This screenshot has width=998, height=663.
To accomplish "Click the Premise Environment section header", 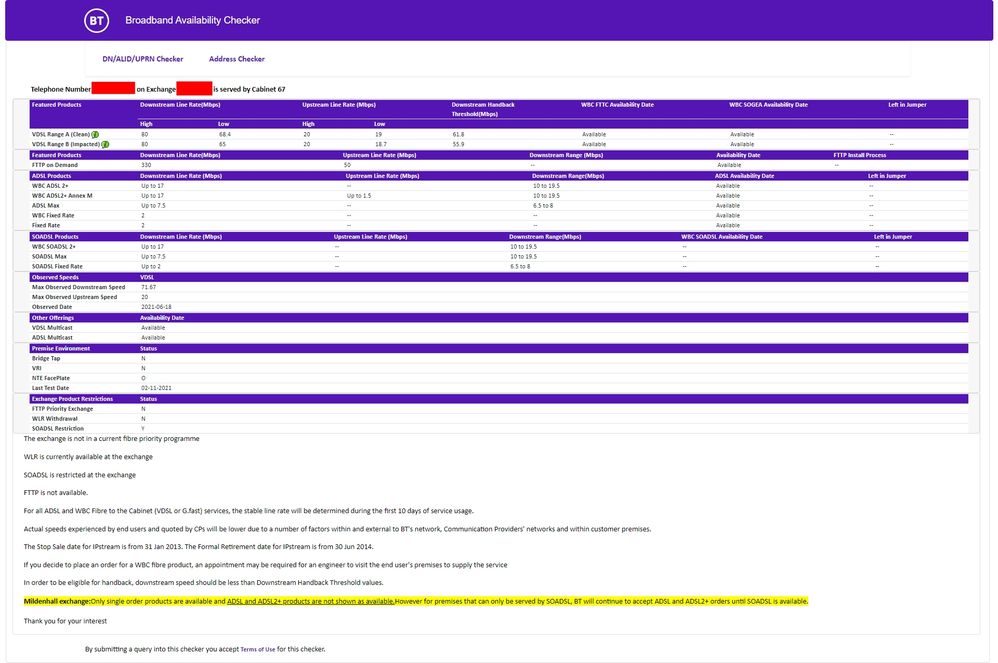I will tap(61, 348).
